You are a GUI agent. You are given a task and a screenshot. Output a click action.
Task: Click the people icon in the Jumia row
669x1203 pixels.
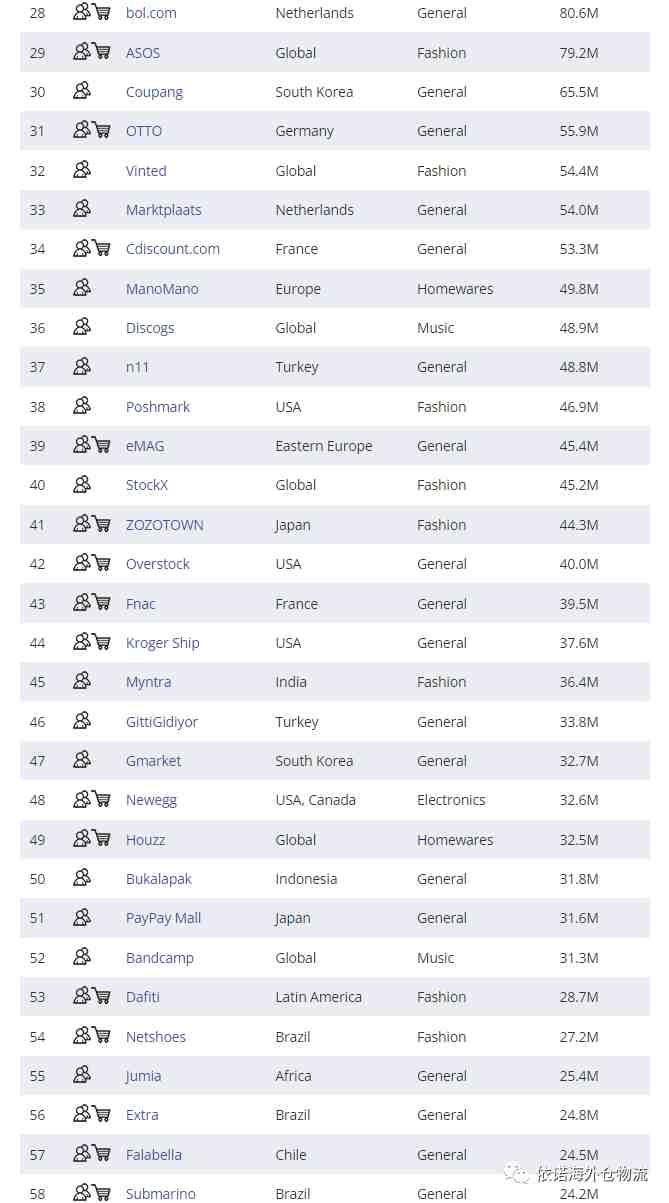click(x=82, y=1074)
